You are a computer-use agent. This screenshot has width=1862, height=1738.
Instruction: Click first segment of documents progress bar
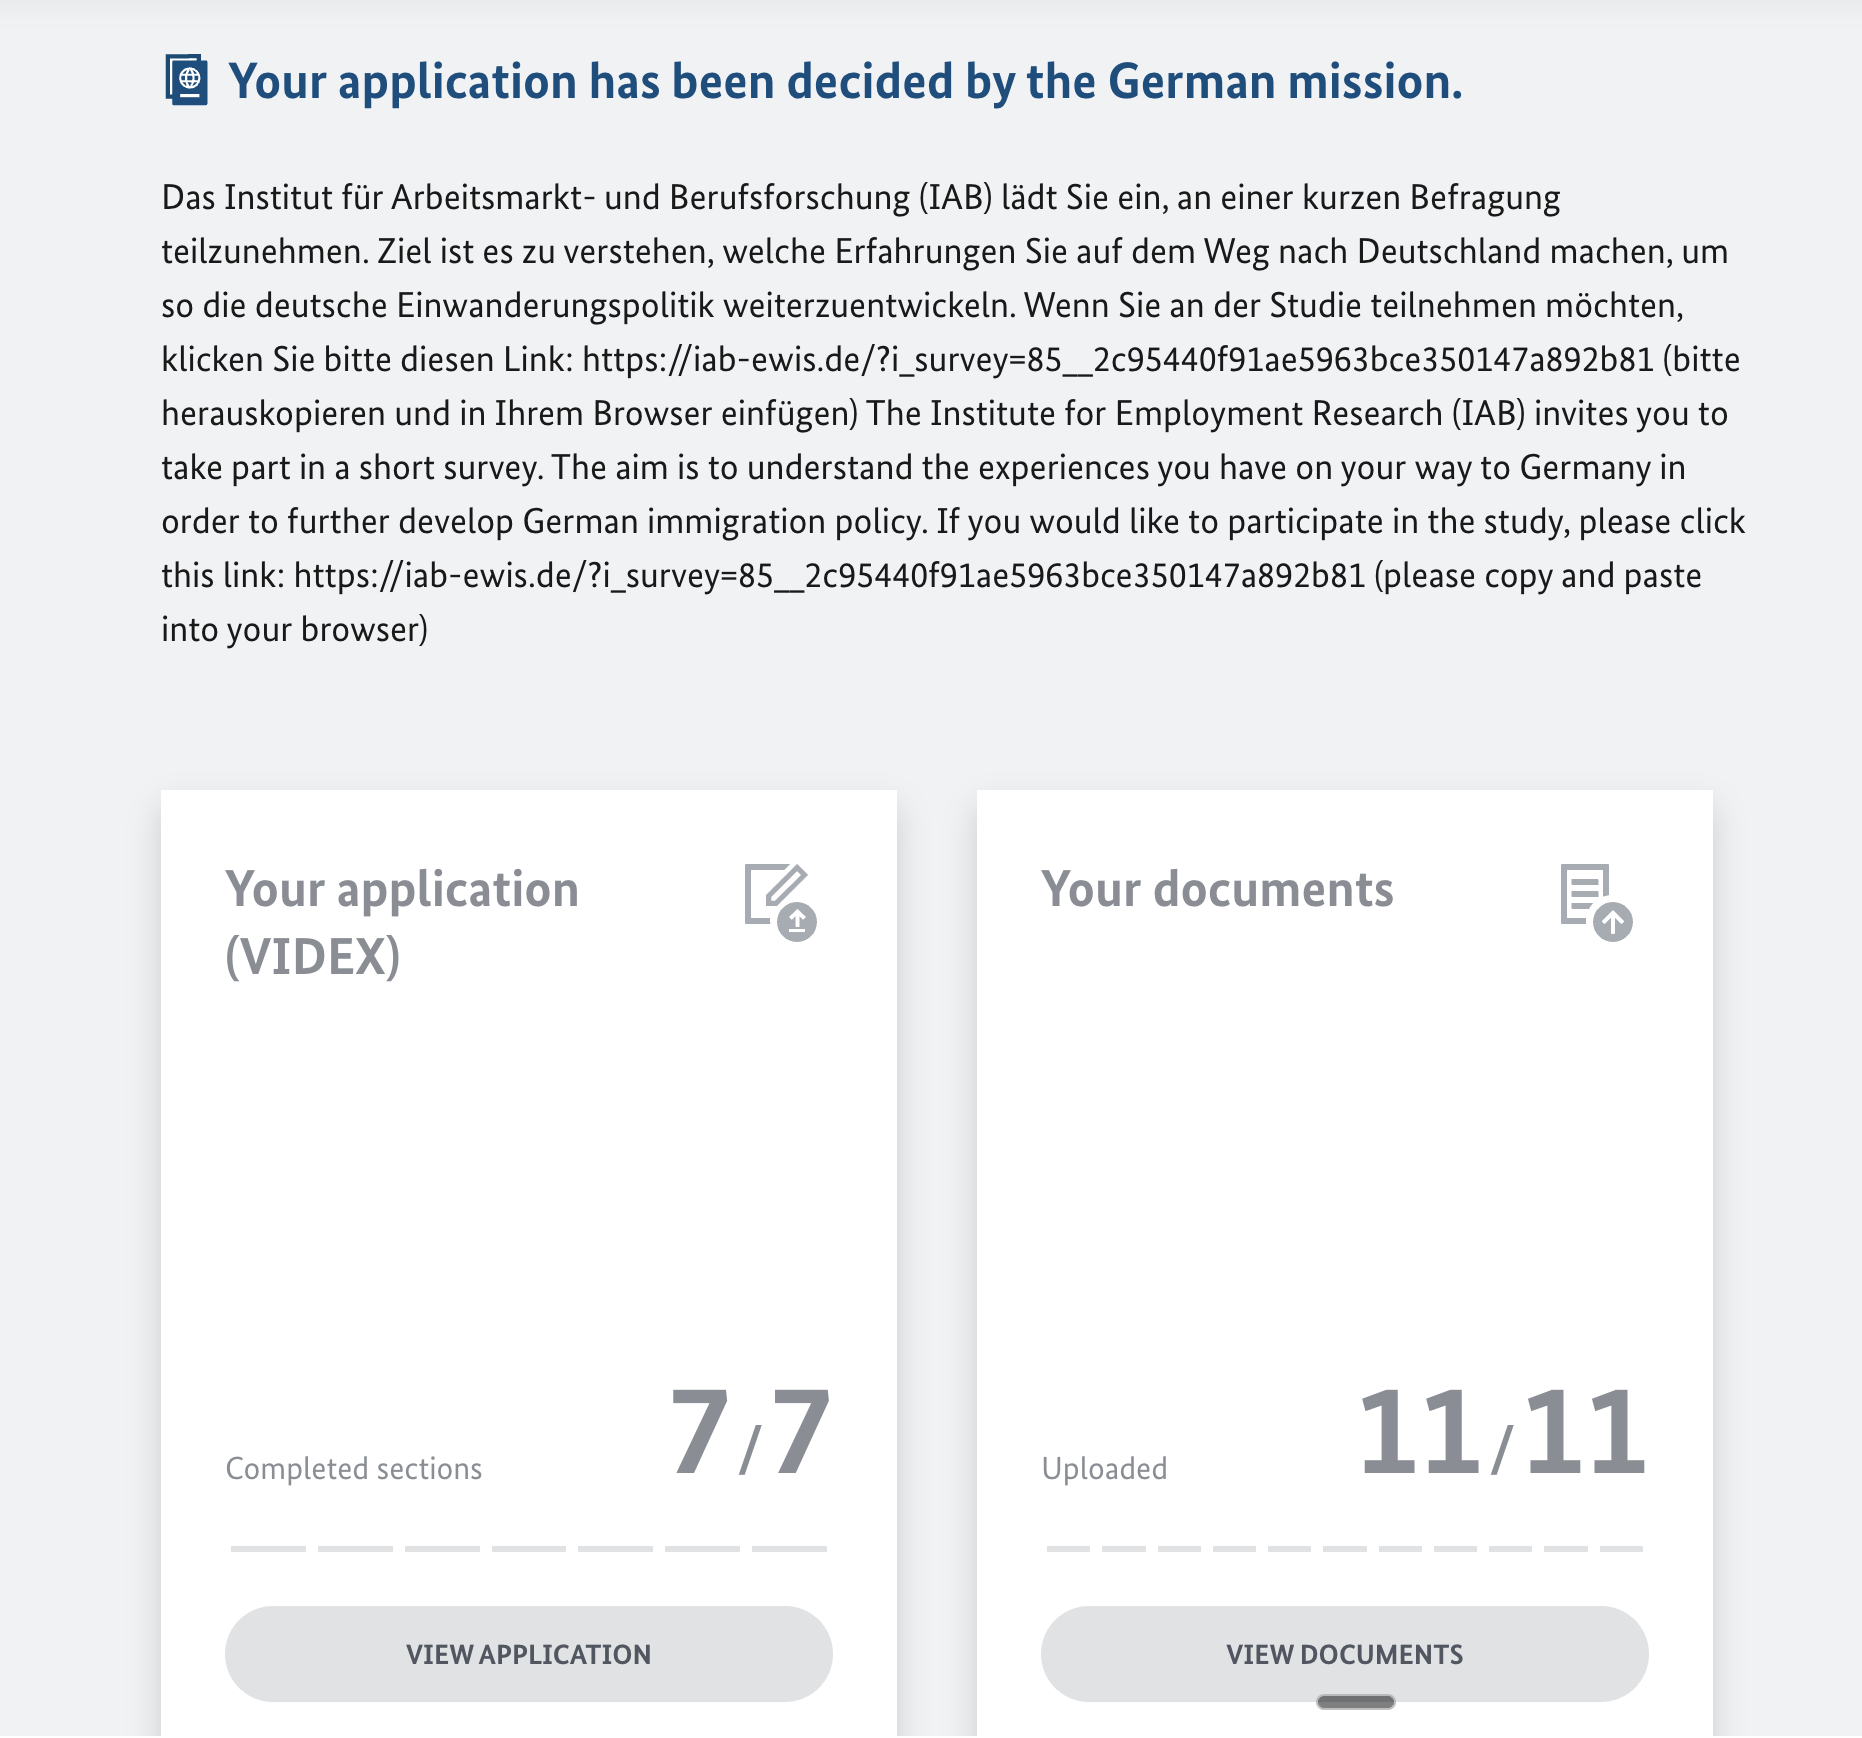click(1068, 1548)
